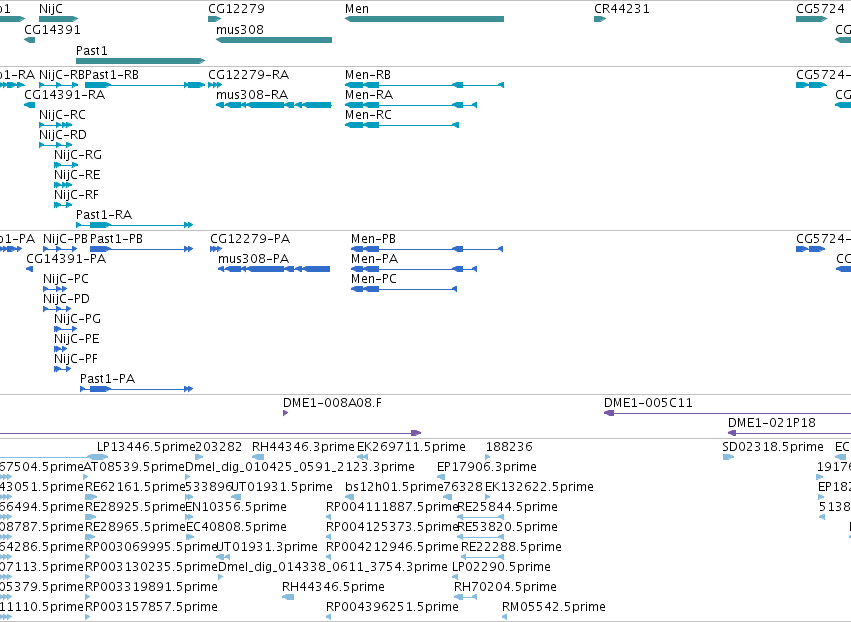Screen dimensions: 851x622
Task: Select the NijC-RG transcript label
Action: tap(78, 155)
